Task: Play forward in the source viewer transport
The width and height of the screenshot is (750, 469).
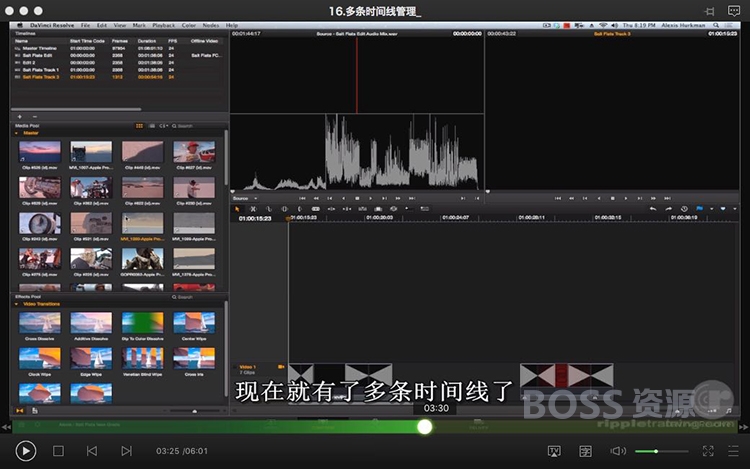Action: pos(371,198)
